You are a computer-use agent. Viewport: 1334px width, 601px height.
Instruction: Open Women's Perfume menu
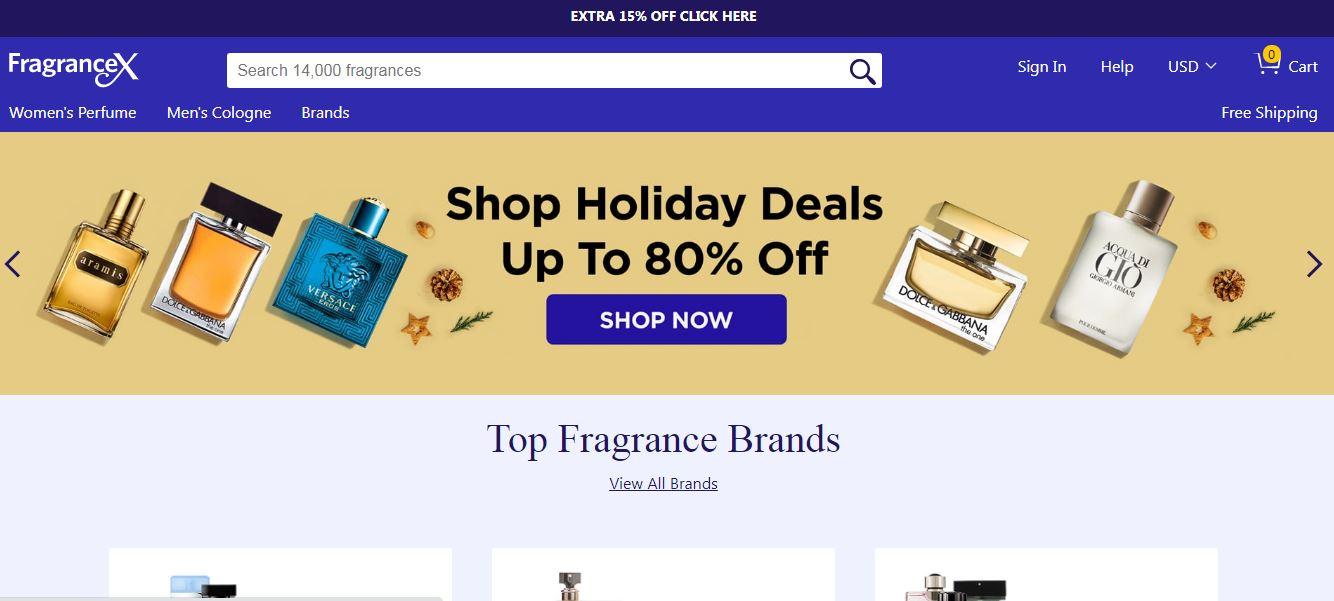pos(73,113)
